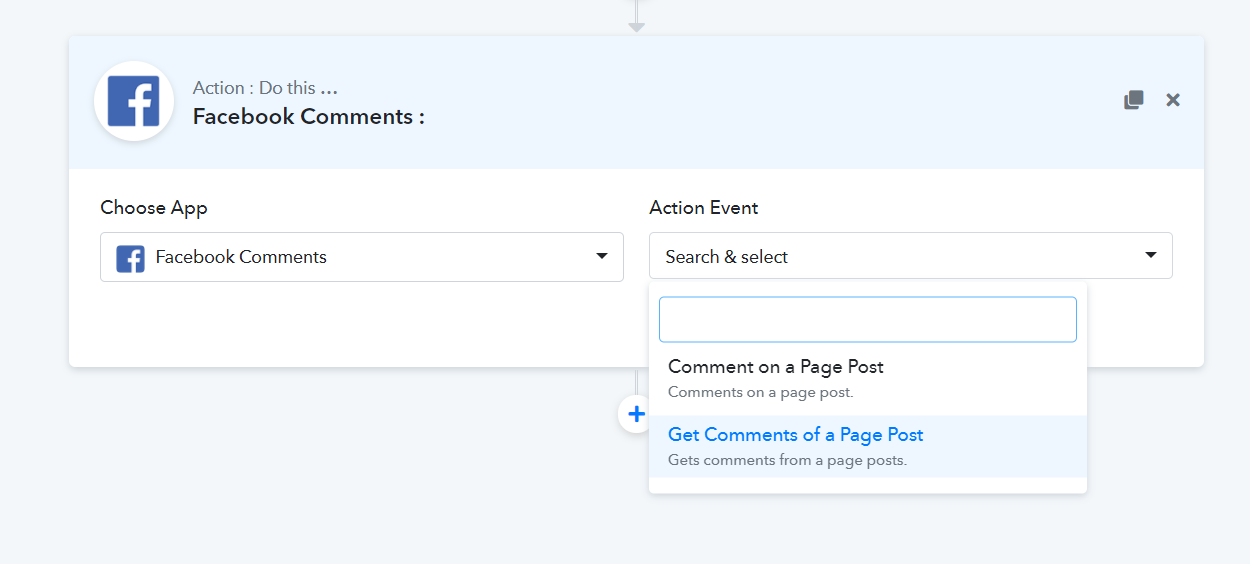Click the 'Action : Do this ...' header text

(265, 88)
